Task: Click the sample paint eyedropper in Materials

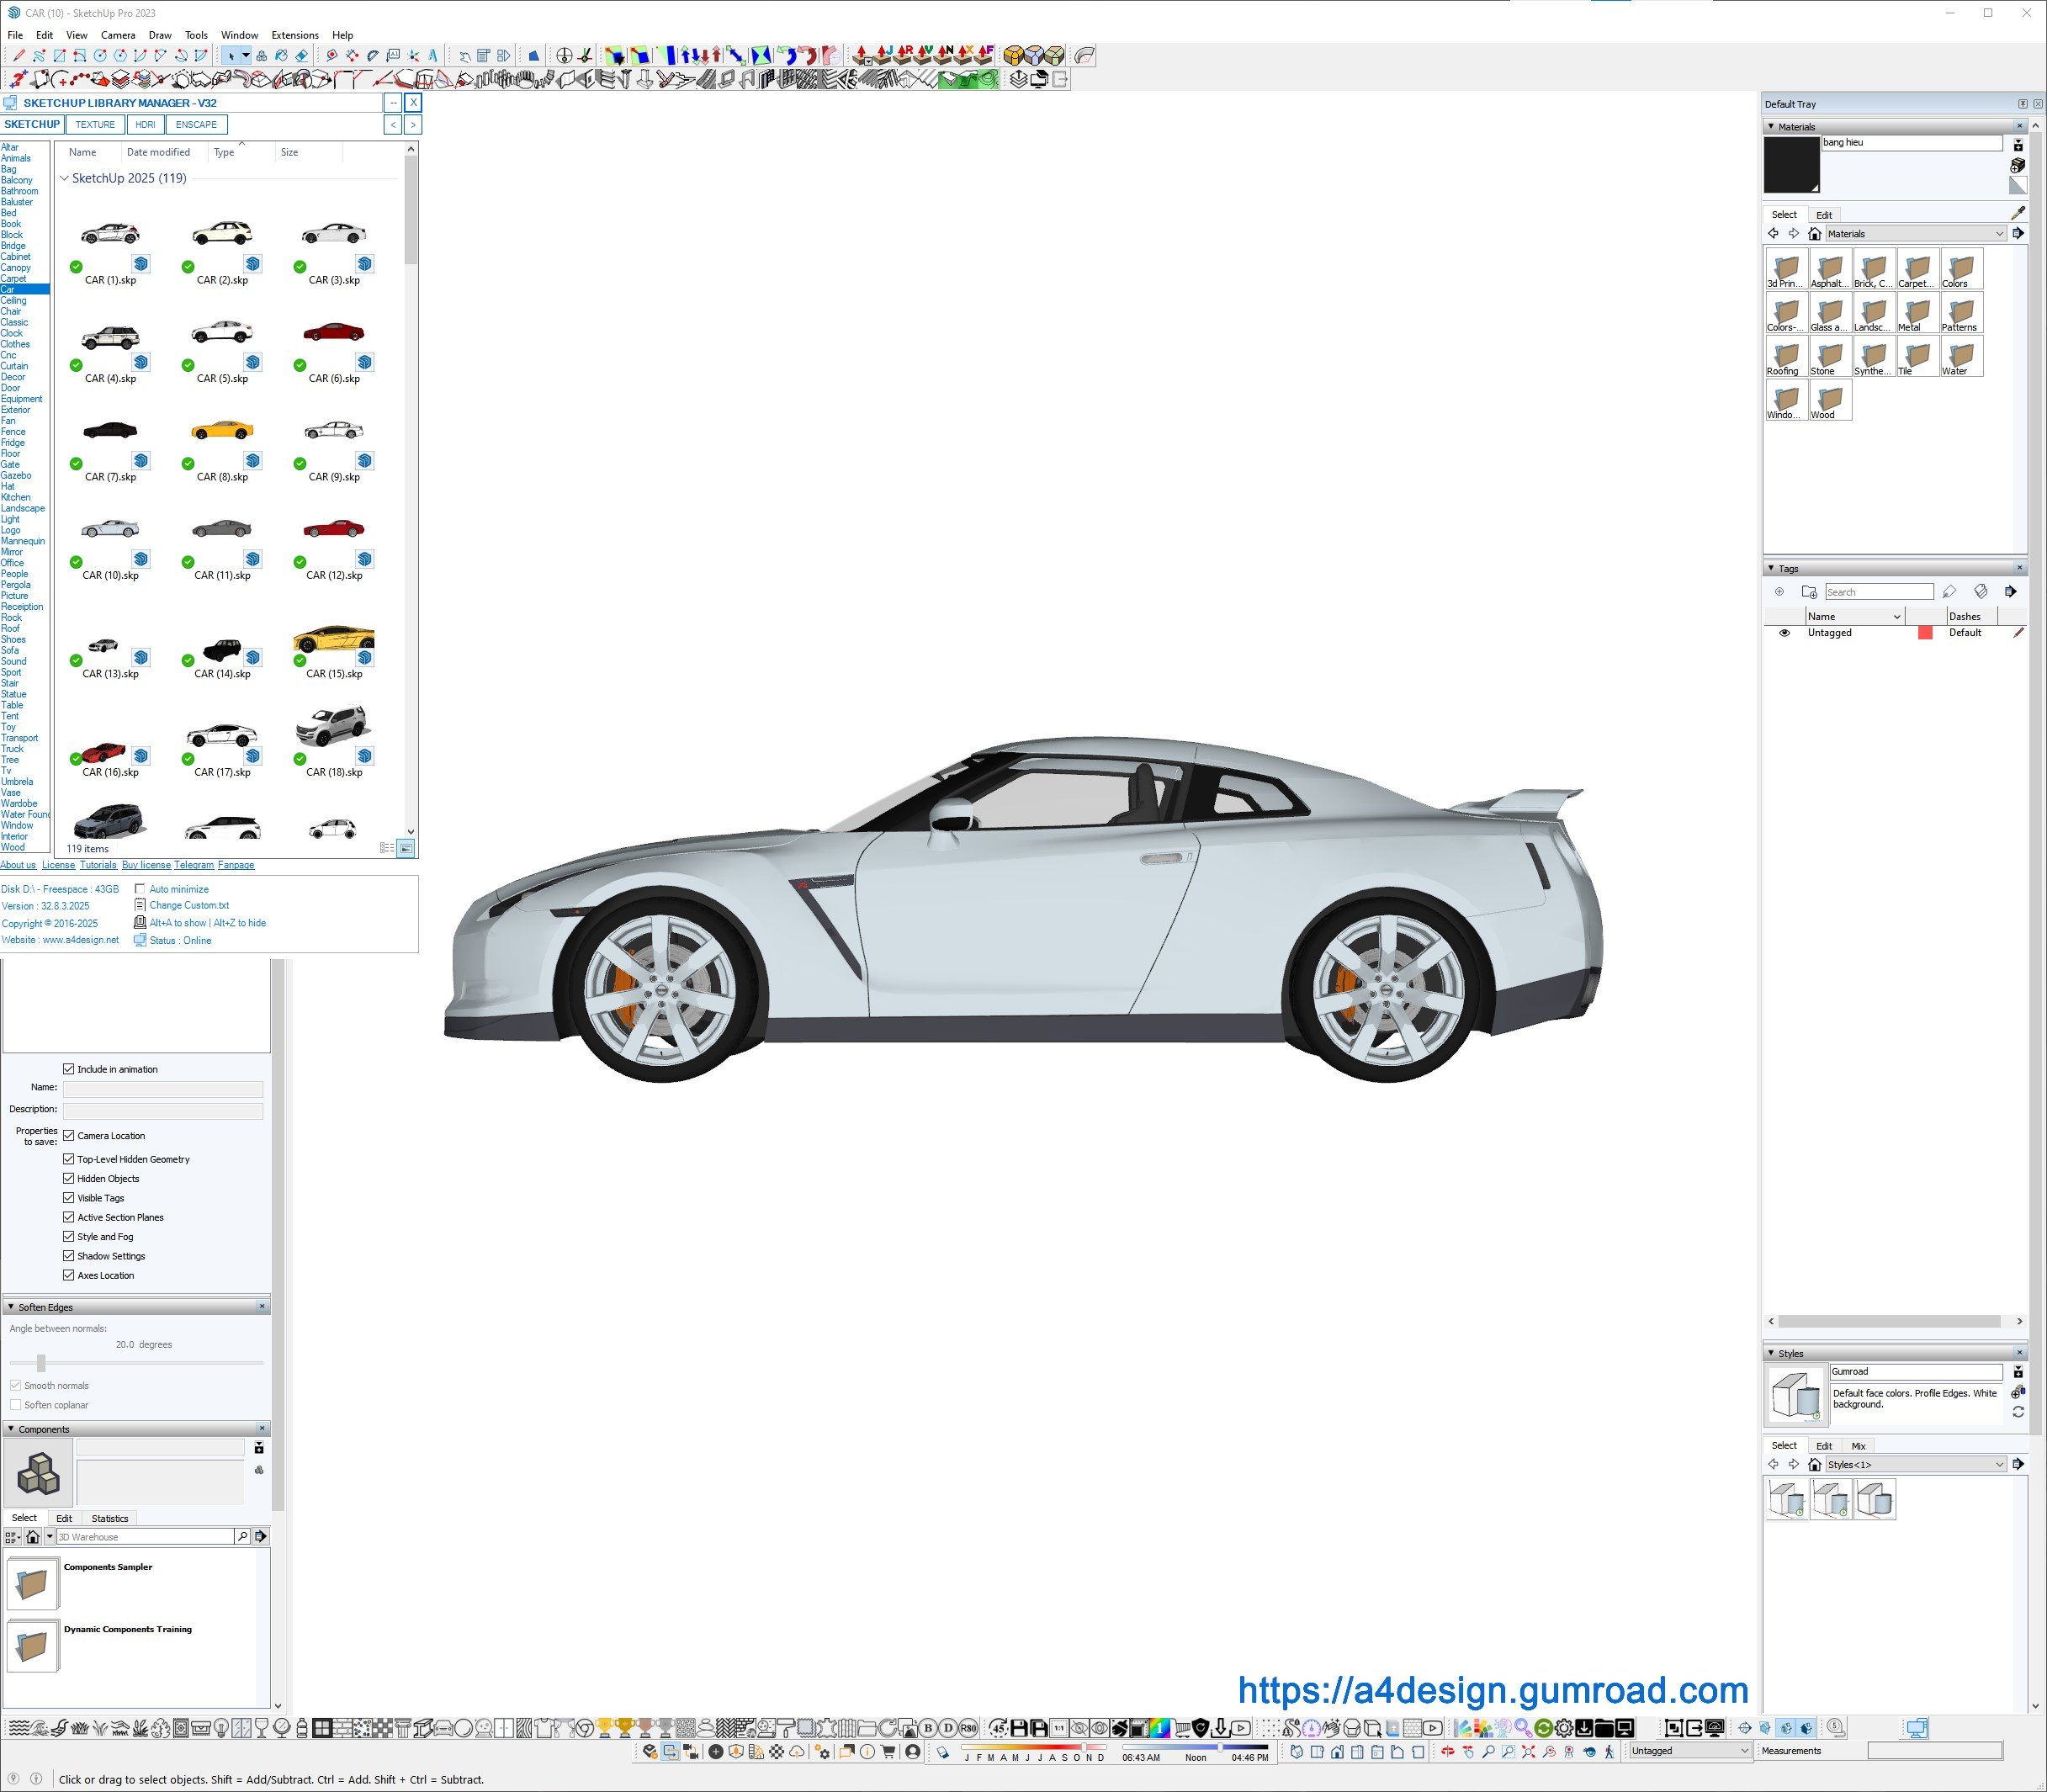Action: coord(2017,213)
